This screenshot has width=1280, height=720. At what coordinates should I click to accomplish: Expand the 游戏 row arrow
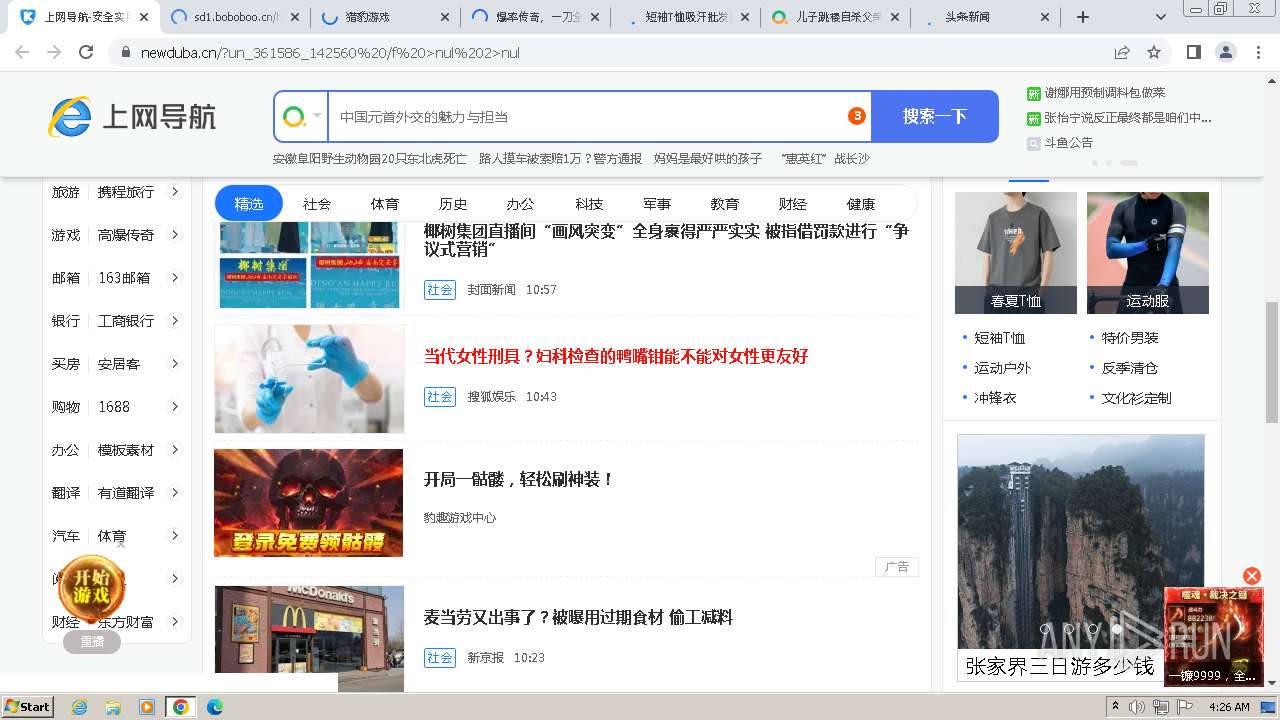point(174,235)
